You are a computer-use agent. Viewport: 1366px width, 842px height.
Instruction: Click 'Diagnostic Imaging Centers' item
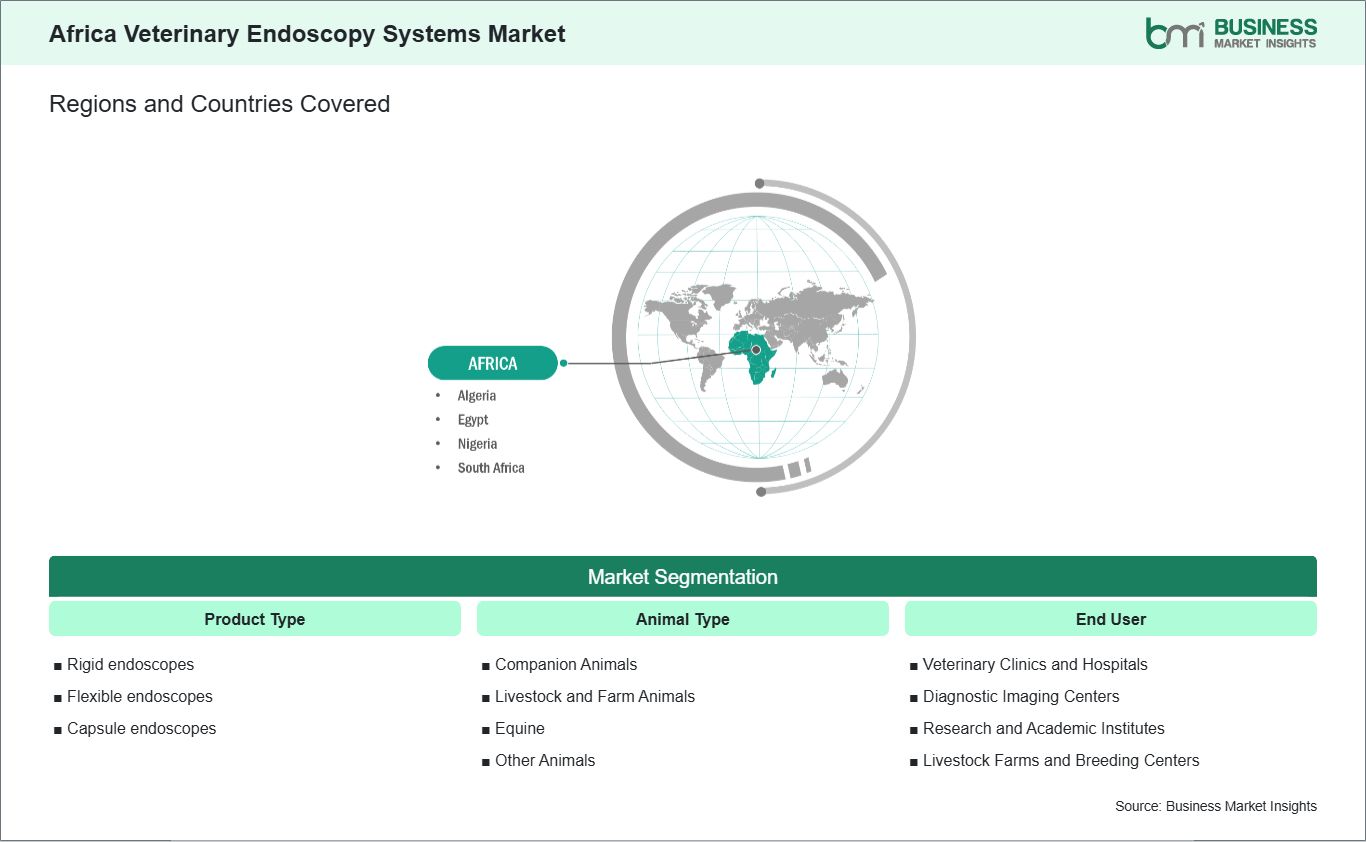(1021, 696)
